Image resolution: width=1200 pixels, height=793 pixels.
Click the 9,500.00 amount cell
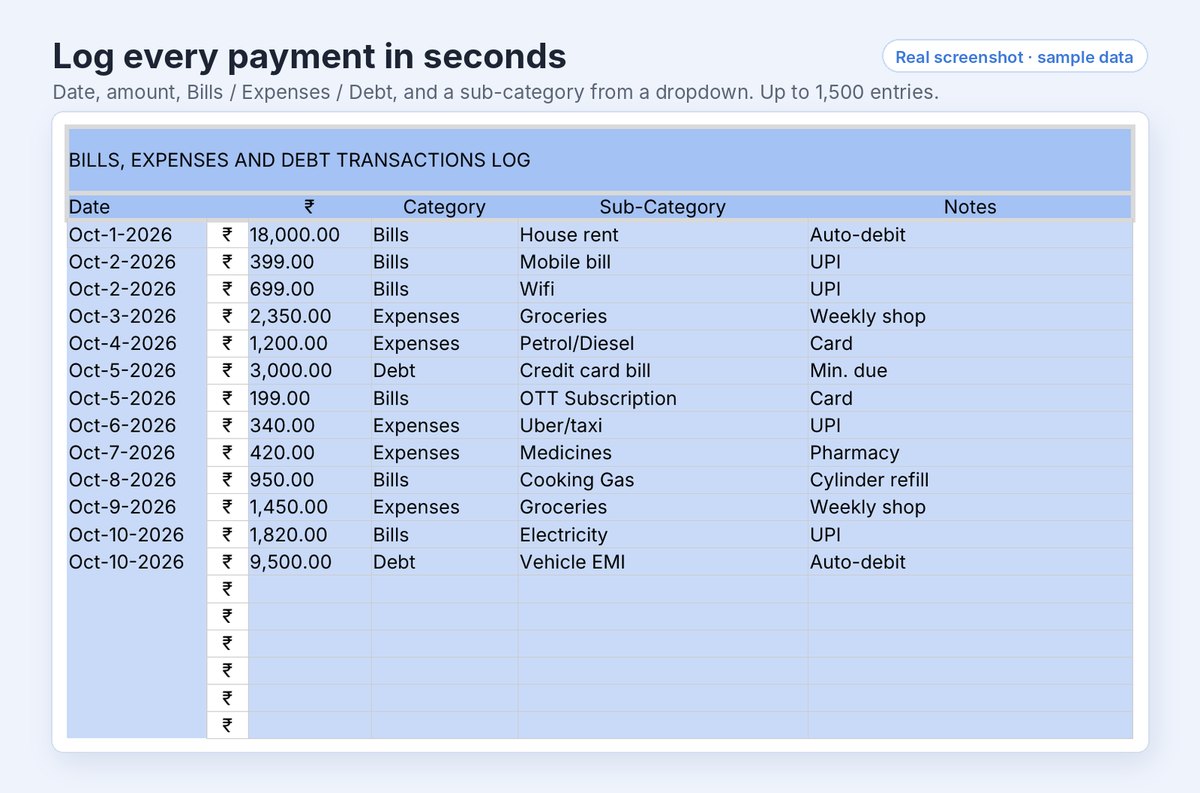pos(309,562)
